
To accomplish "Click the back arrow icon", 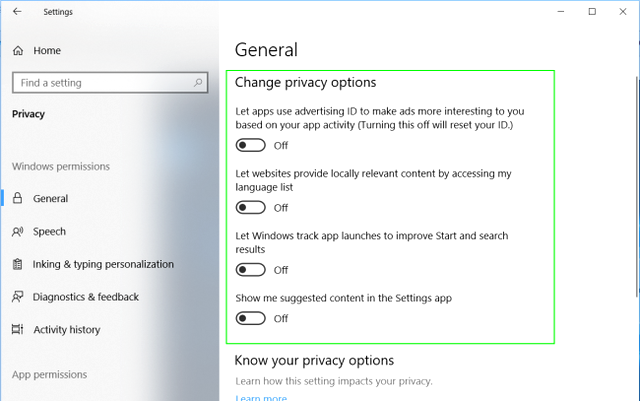I will [x=17, y=11].
